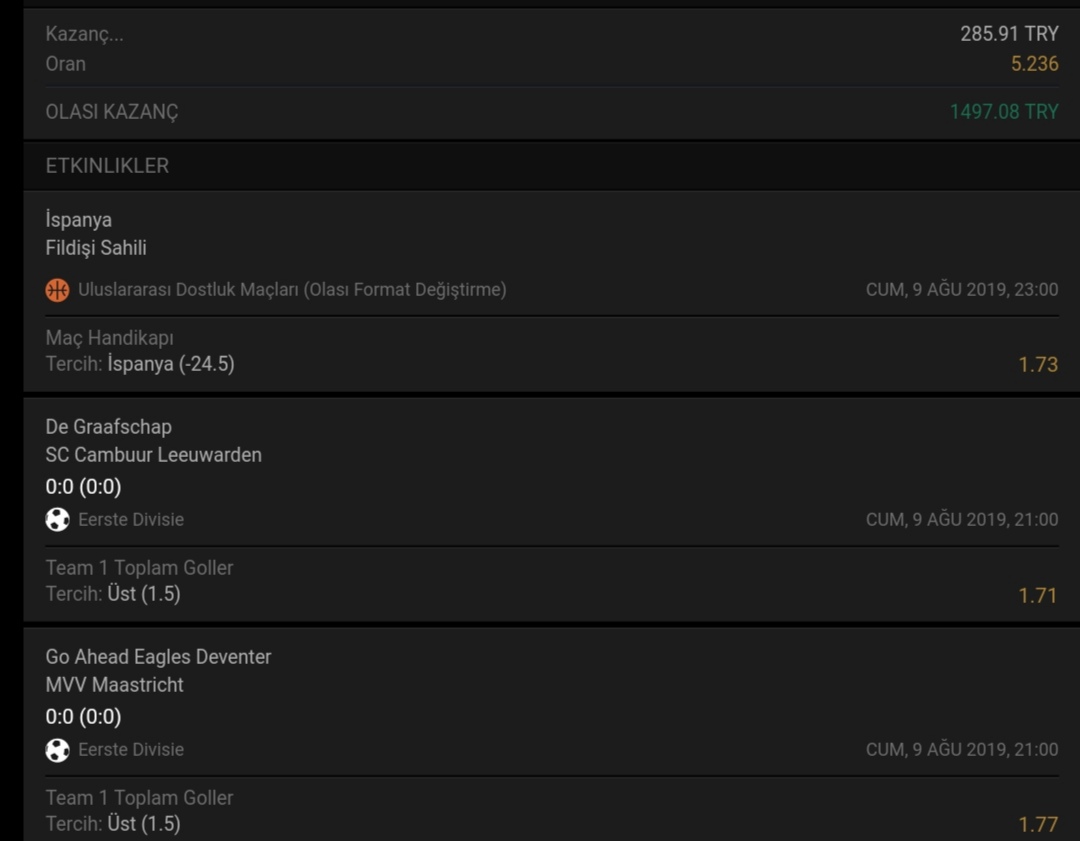Click the SC Cambuur Leeuwarden team name
This screenshot has width=1080, height=841.
153,455
